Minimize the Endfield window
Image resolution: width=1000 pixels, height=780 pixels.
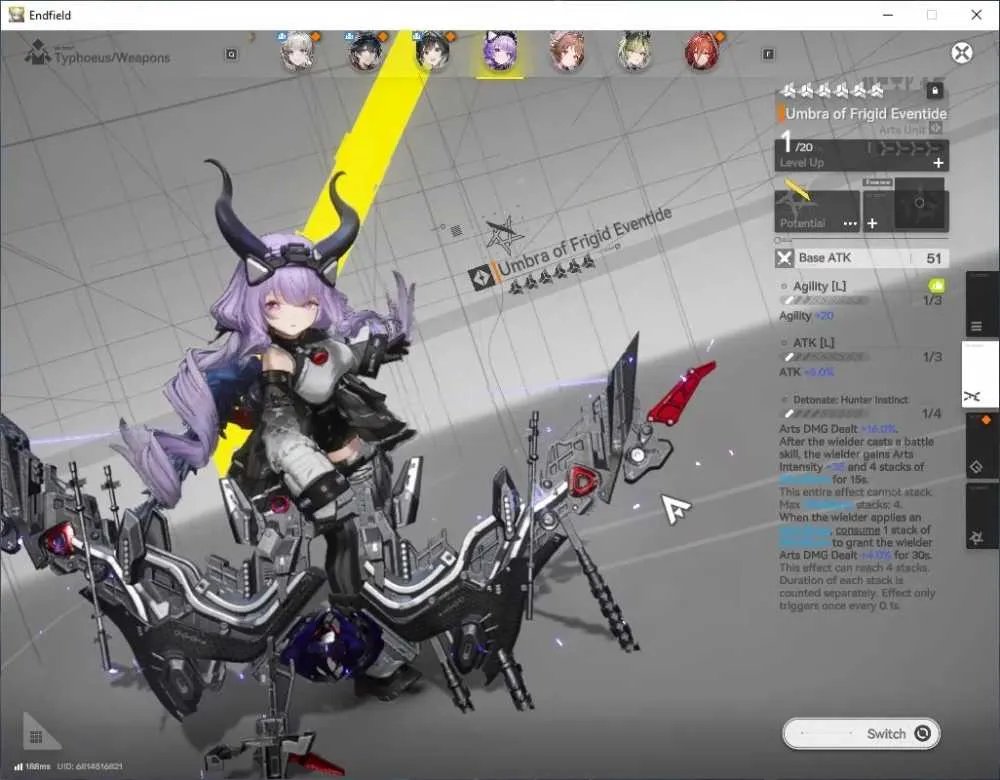888,15
